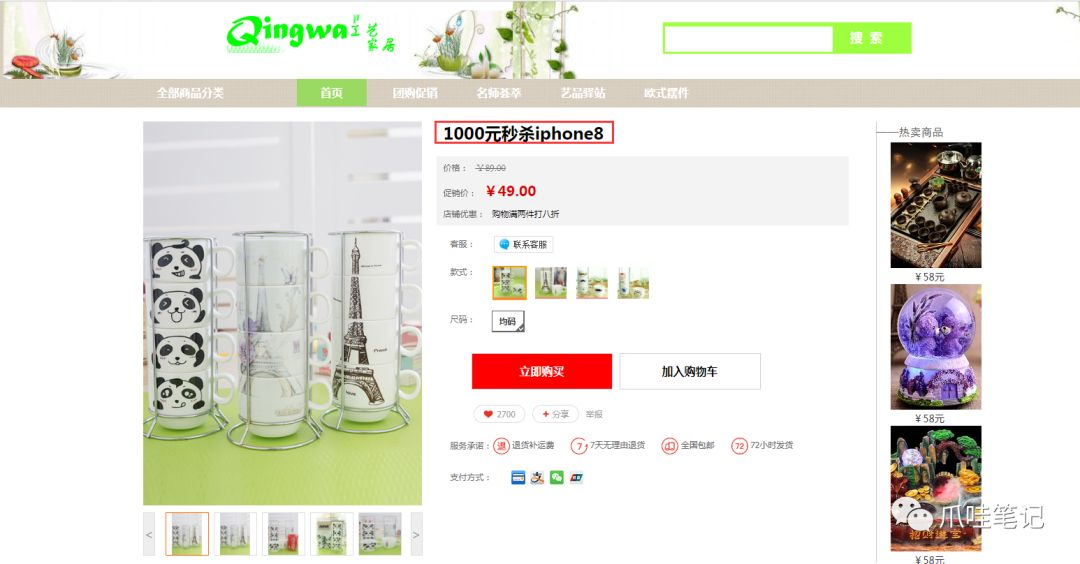Choose the WeChat Pay icon
Viewport: 1080px width, 564px height.
(x=557, y=478)
